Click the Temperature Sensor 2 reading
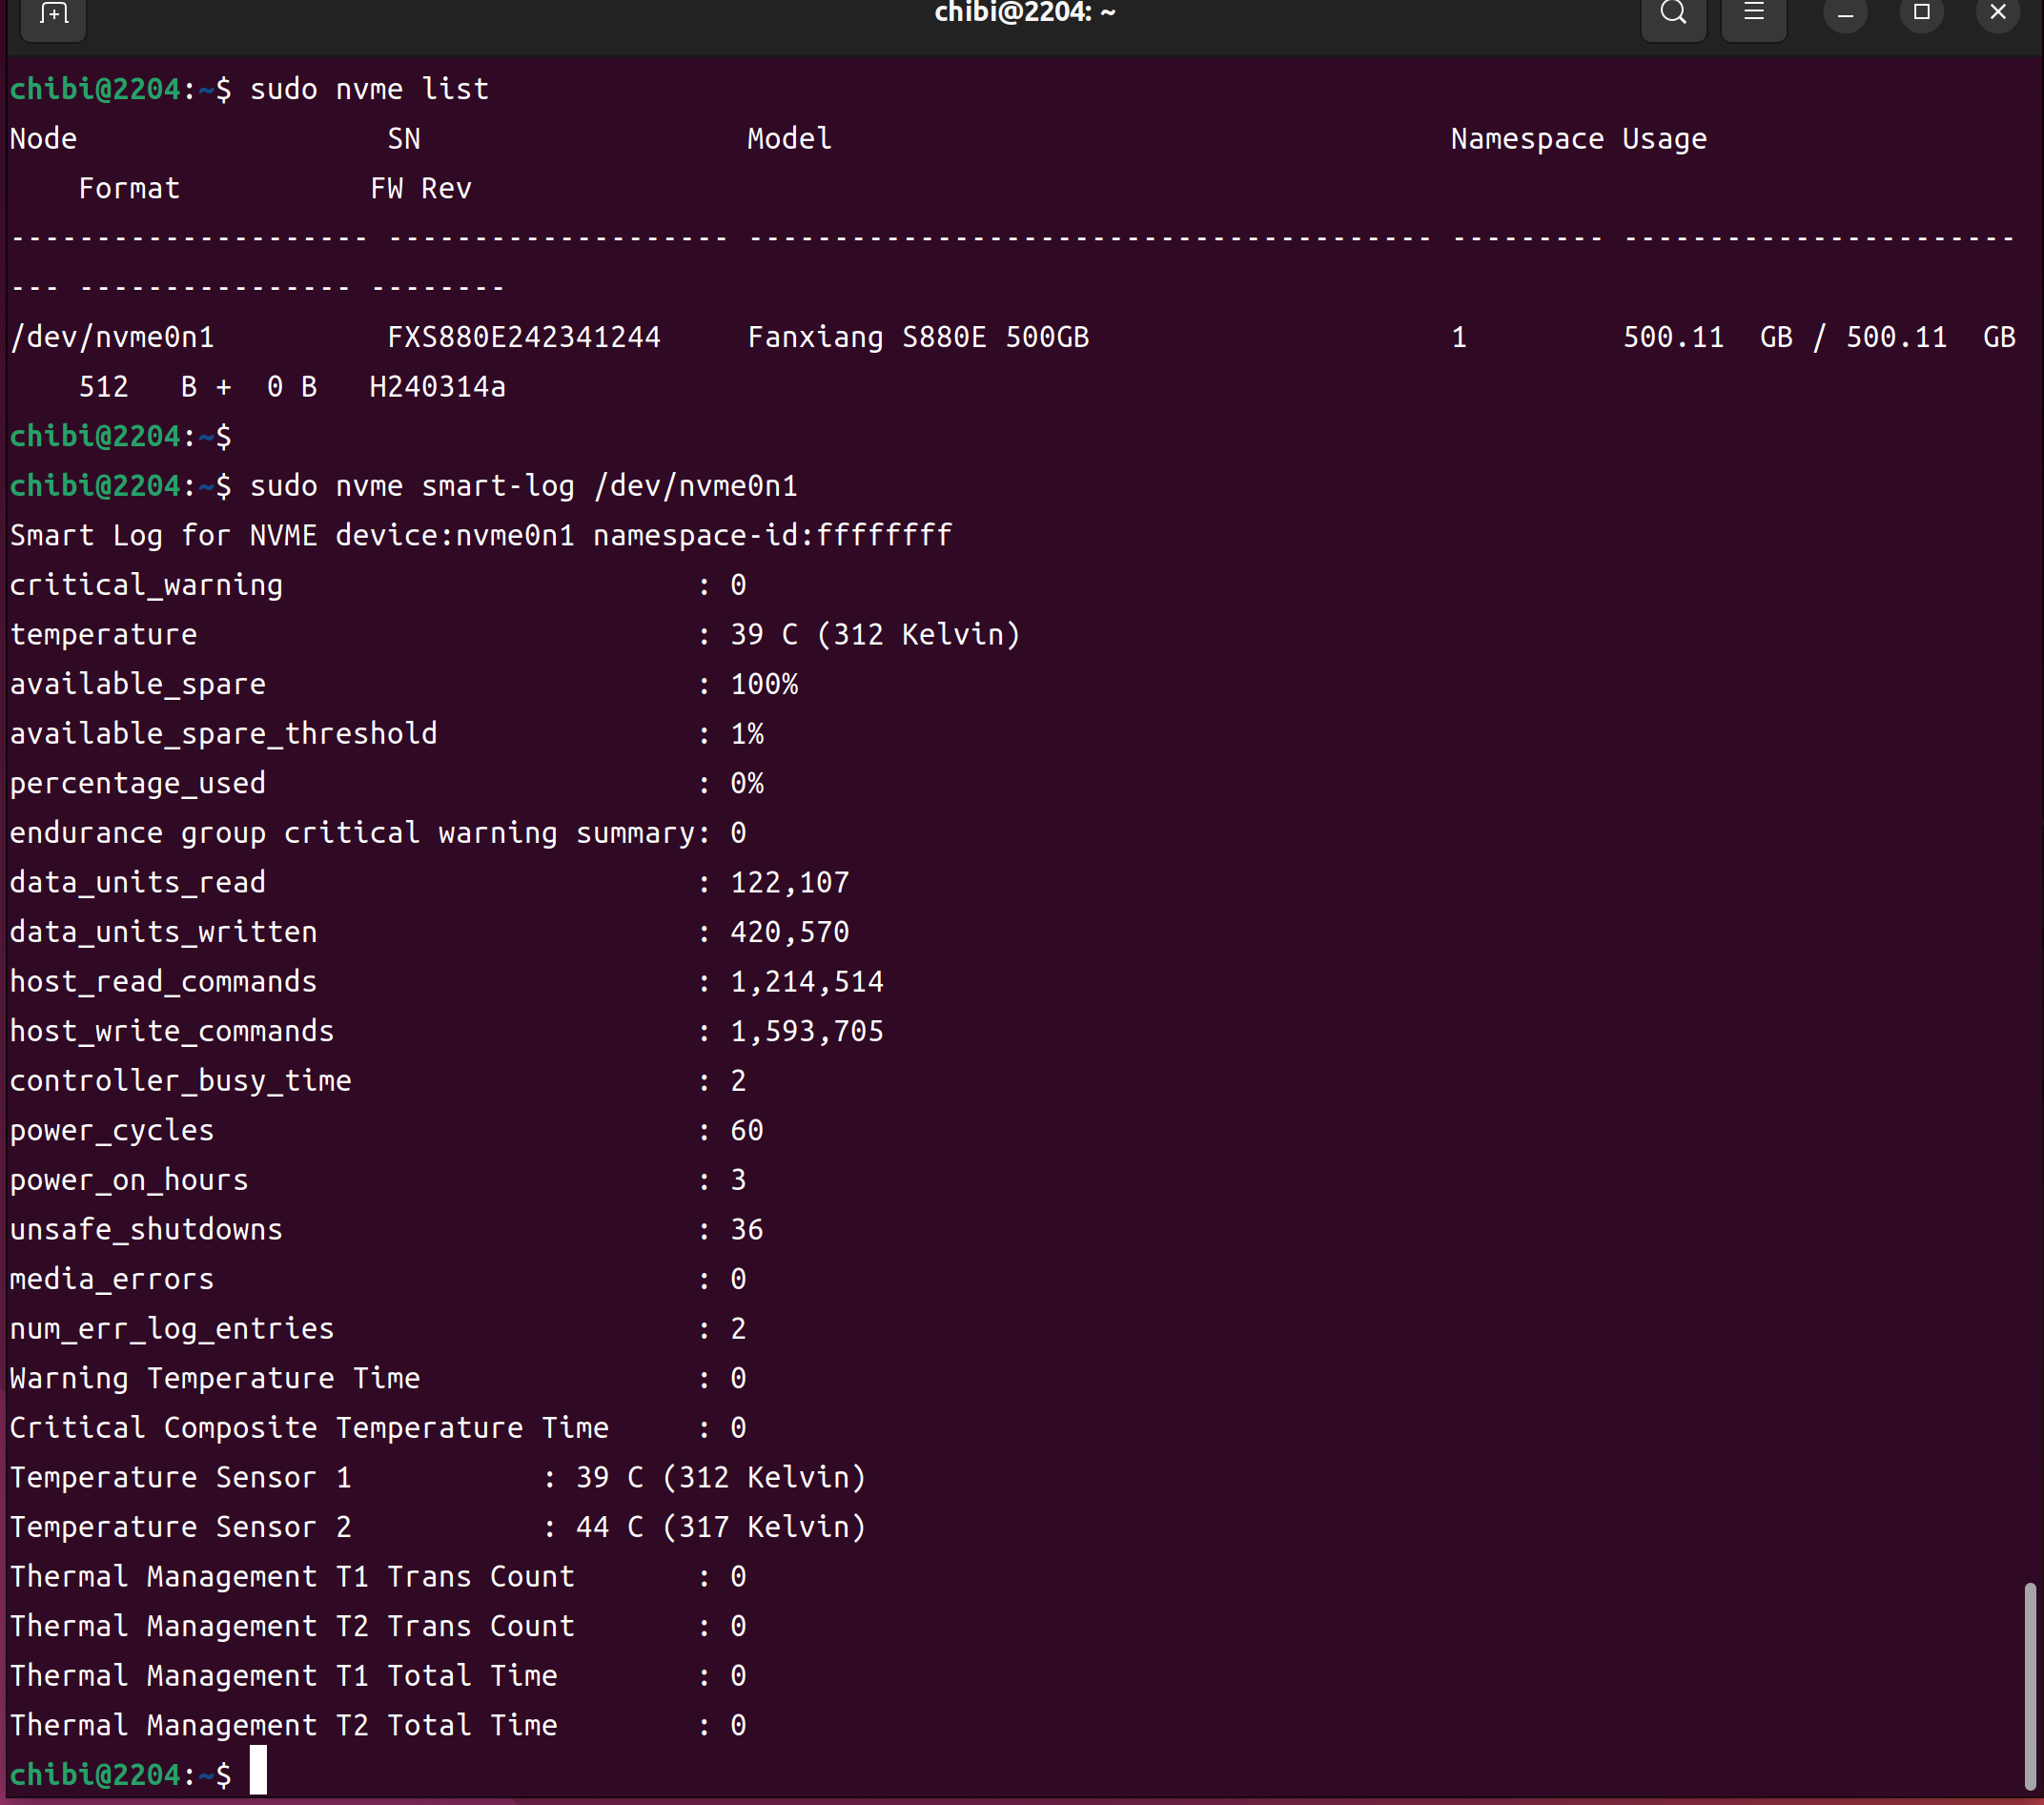 pyautogui.click(x=720, y=1527)
